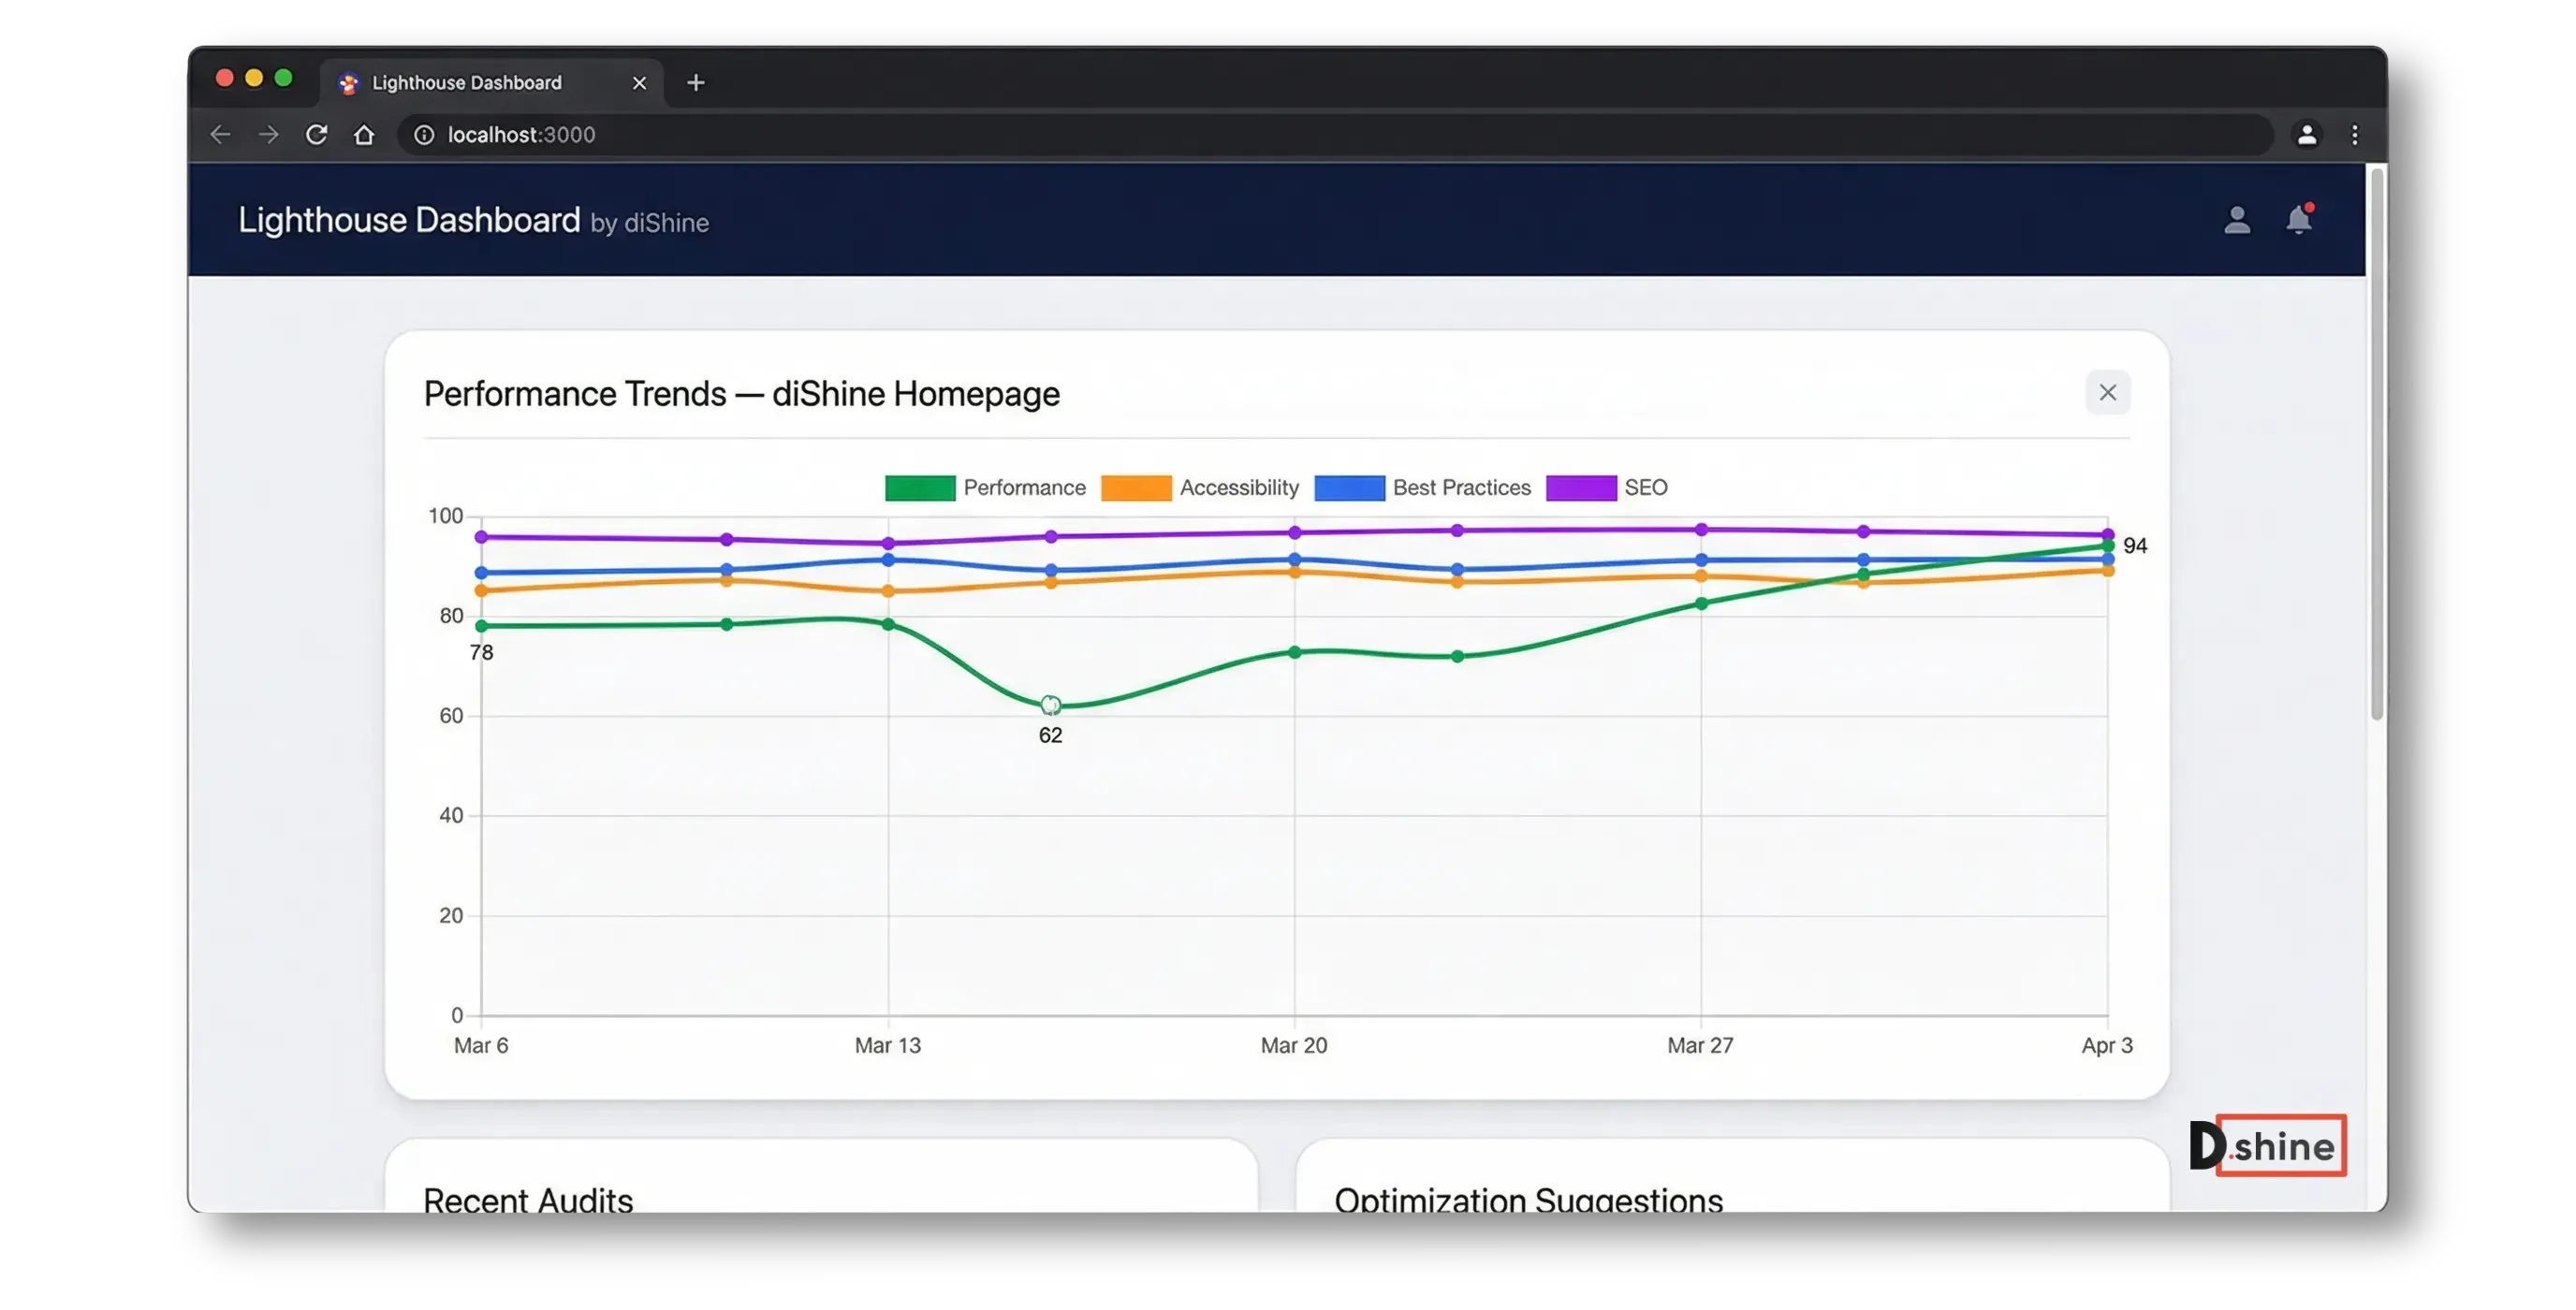Click the Performance point on Apr 3

2108,546
